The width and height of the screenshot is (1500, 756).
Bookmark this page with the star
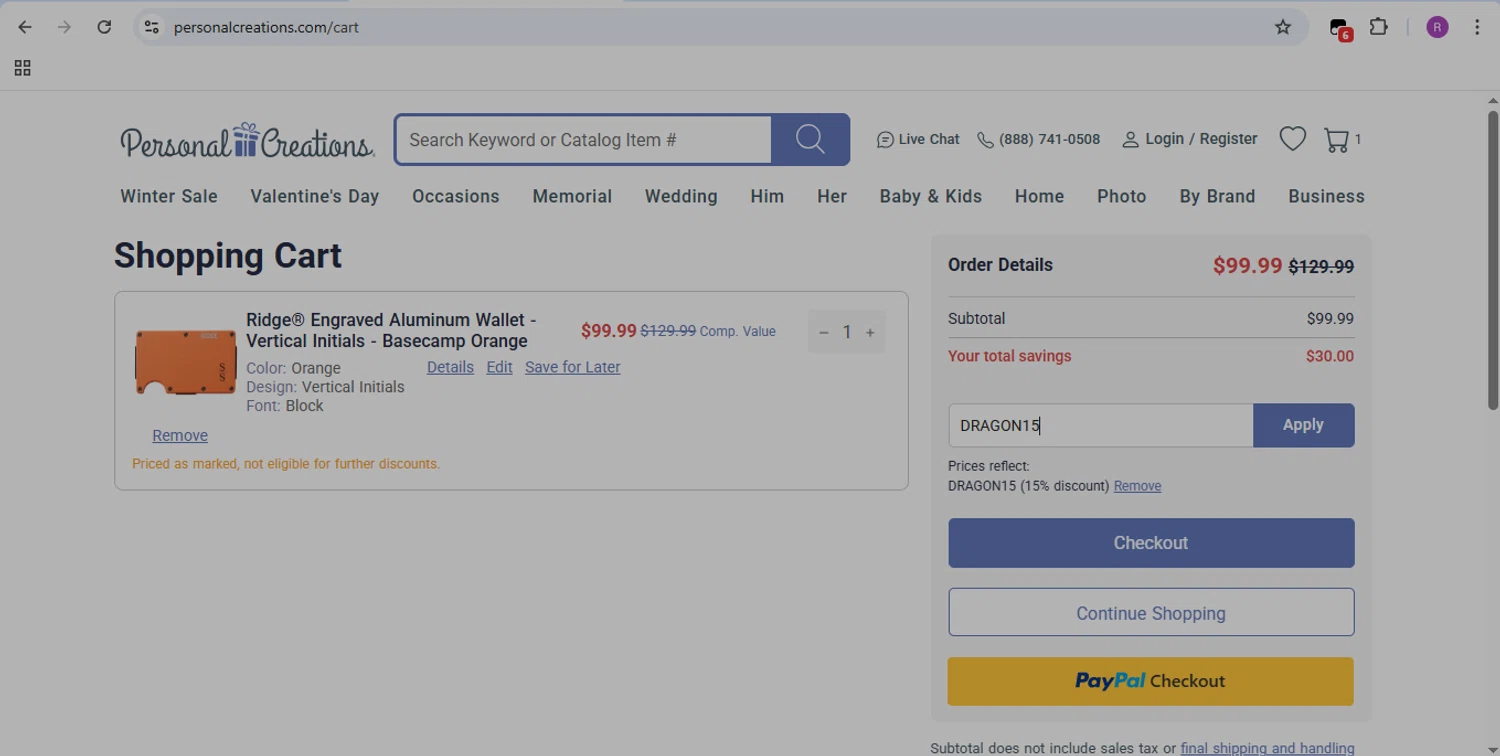coord(1283,27)
